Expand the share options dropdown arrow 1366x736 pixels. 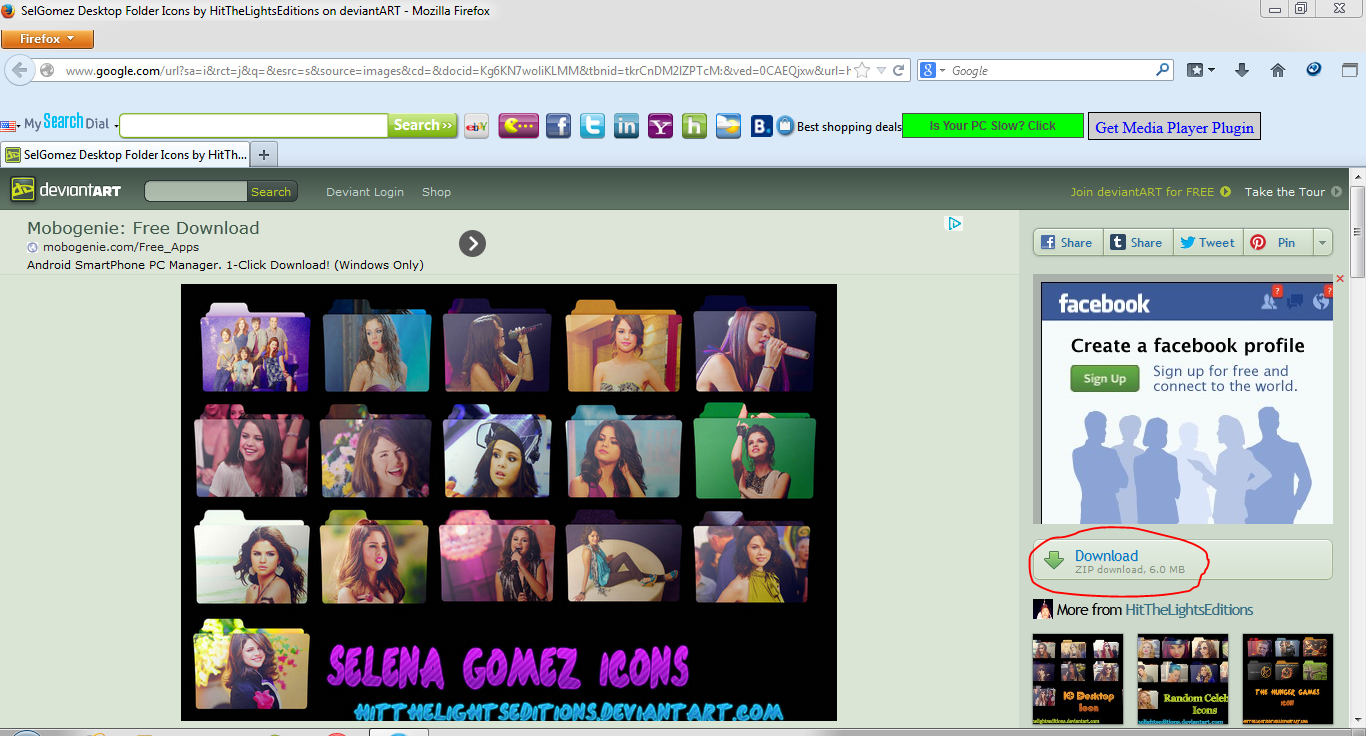(1322, 242)
